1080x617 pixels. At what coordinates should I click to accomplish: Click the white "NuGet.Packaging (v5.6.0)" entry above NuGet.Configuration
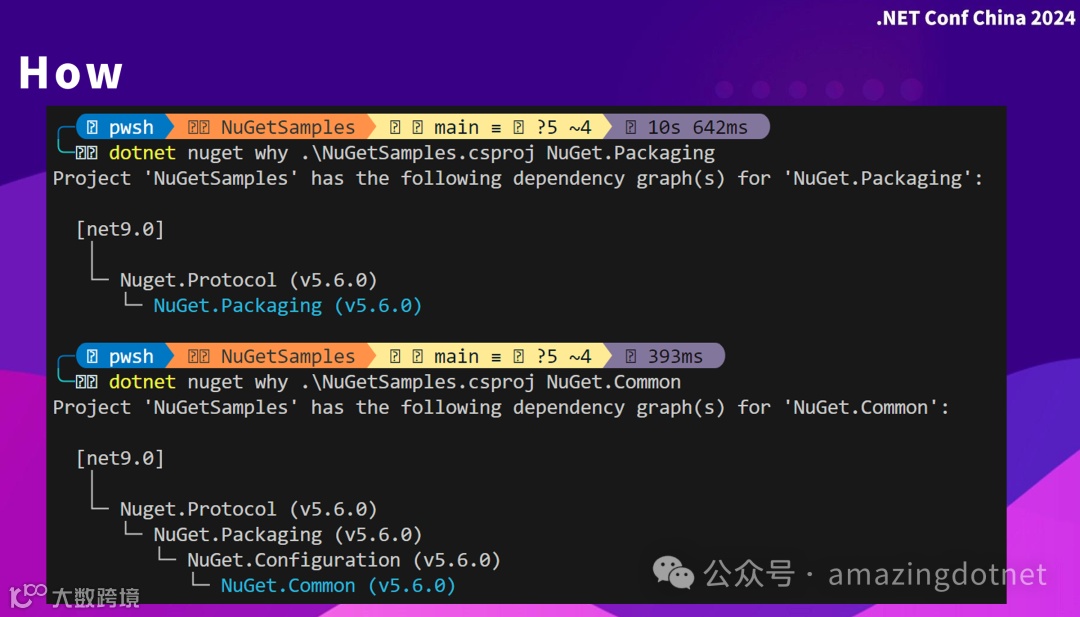(287, 535)
